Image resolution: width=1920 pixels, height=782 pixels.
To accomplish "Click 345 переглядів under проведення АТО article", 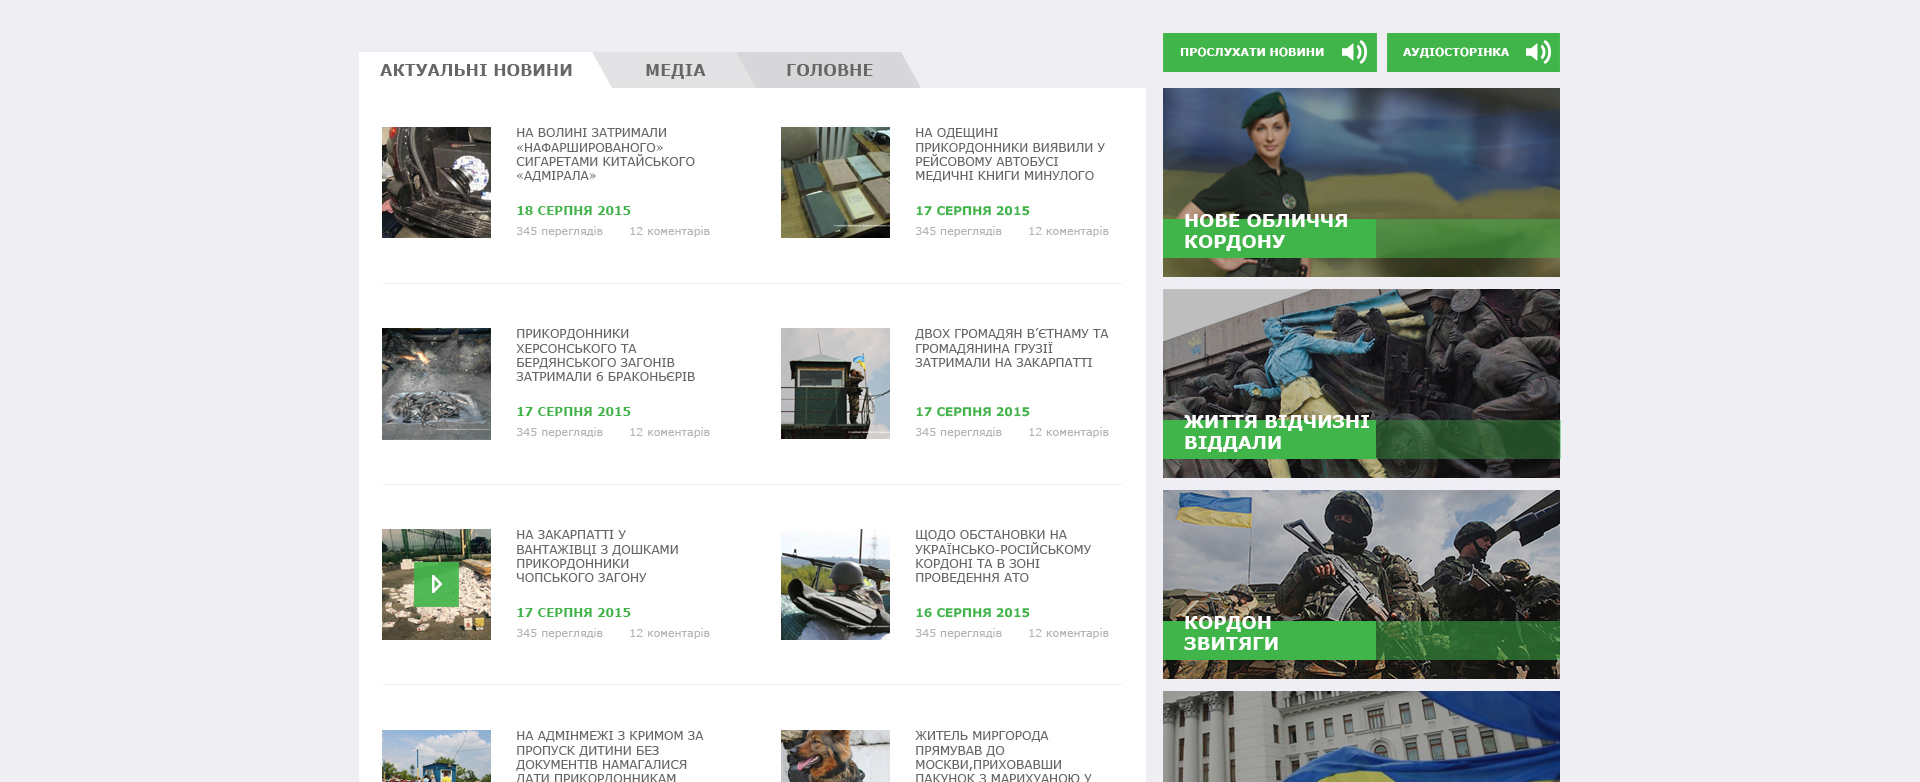I will pyautogui.click(x=958, y=633).
